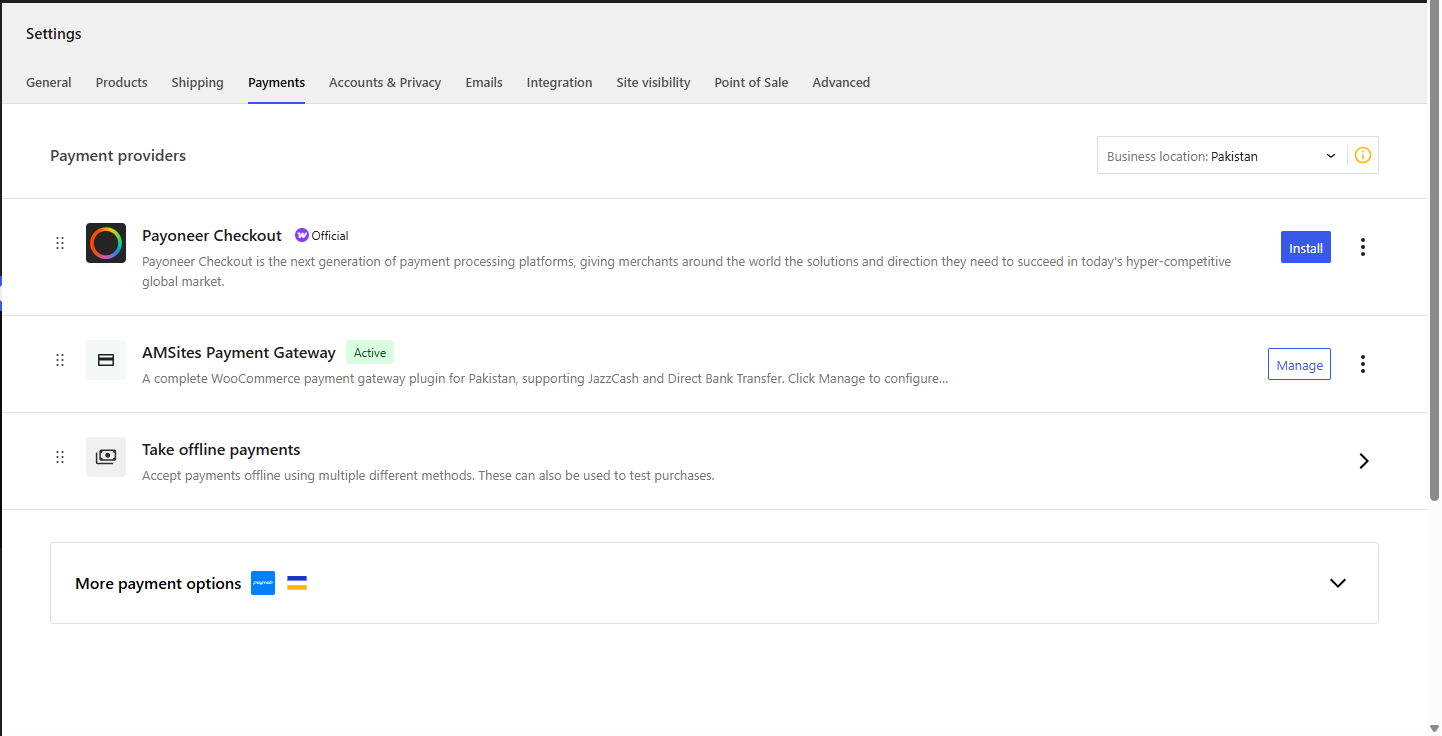The width and height of the screenshot is (1442, 736).
Task: Grab the drag handle beside Take offline payments
Action: [x=60, y=457]
